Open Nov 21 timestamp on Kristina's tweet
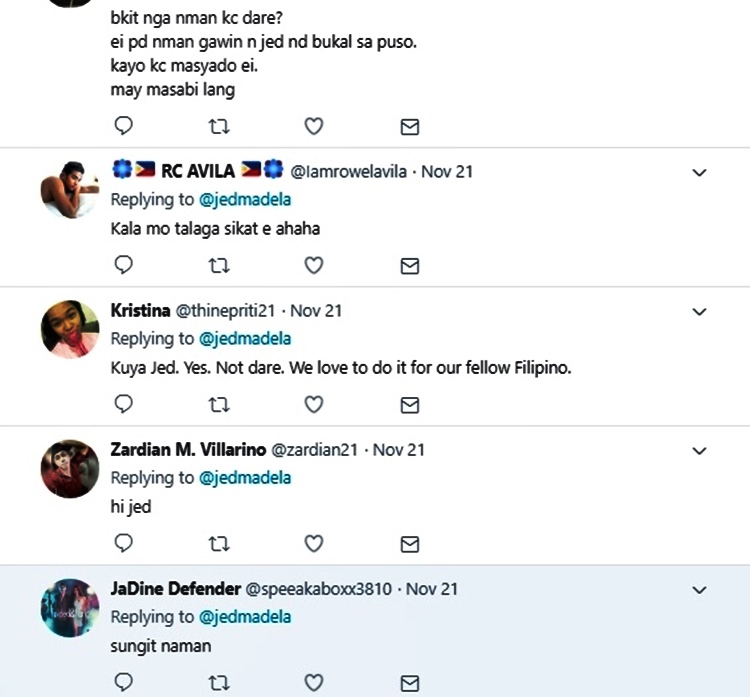This screenshot has width=750, height=697. click(316, 311)
